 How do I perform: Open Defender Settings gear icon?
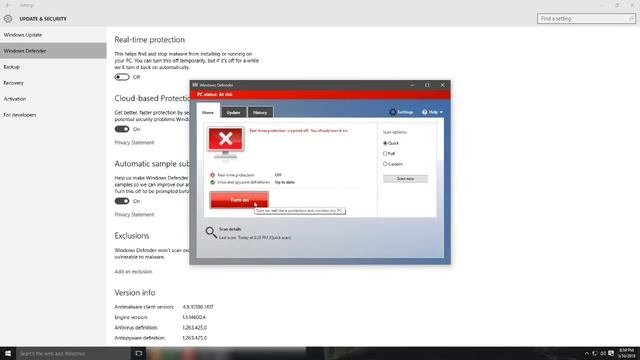click(x=393, y=112)
